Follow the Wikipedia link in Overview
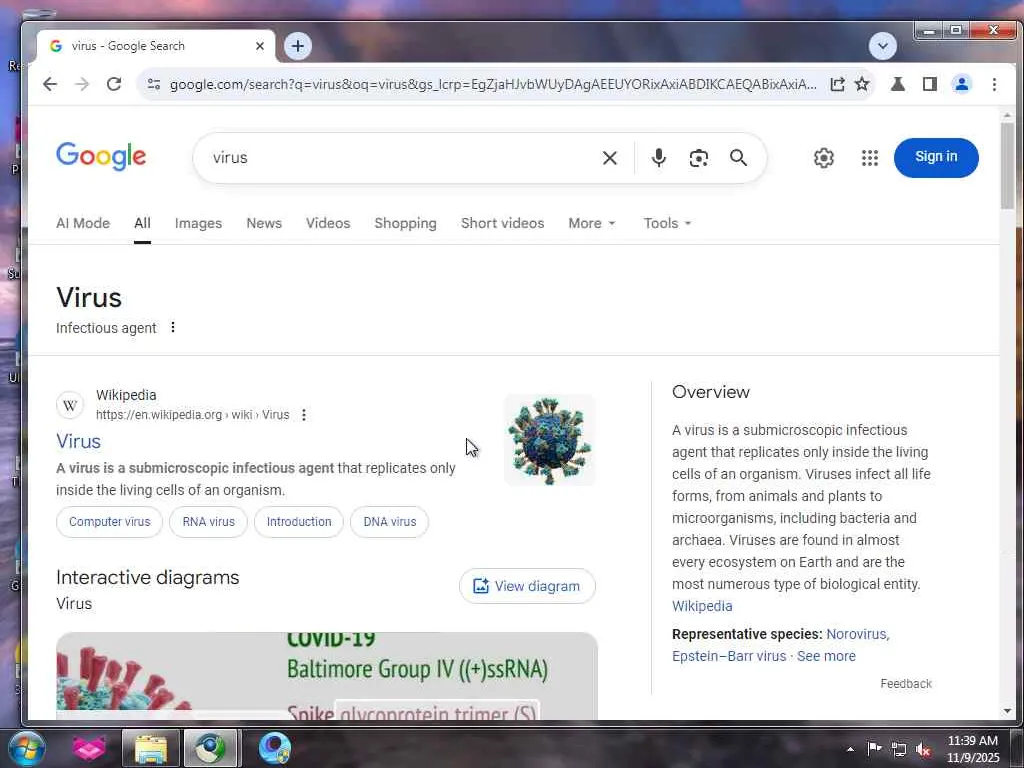This screenshot has width=1024, height=768. tap(702, 606)
